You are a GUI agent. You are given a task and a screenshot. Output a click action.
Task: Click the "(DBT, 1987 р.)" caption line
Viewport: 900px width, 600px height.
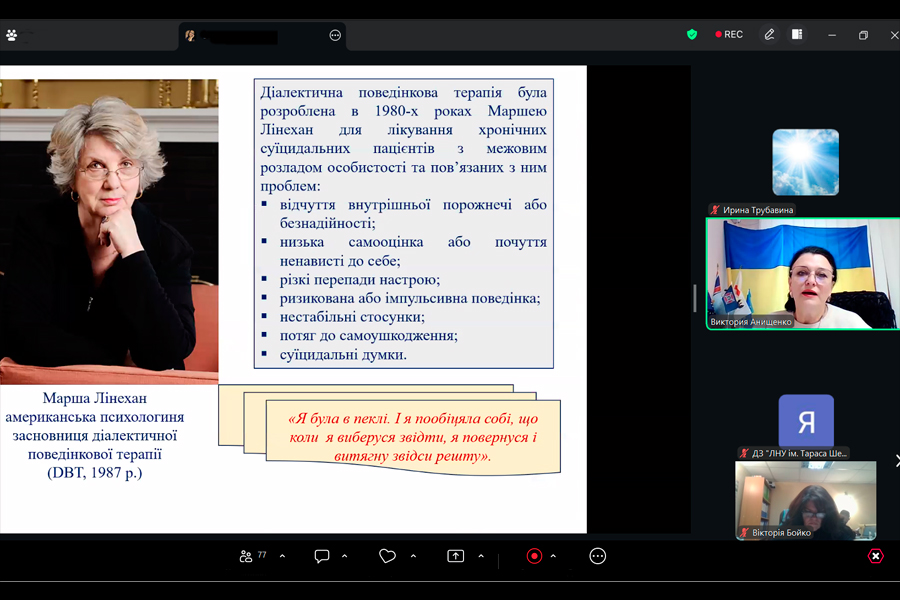[95, 473]
